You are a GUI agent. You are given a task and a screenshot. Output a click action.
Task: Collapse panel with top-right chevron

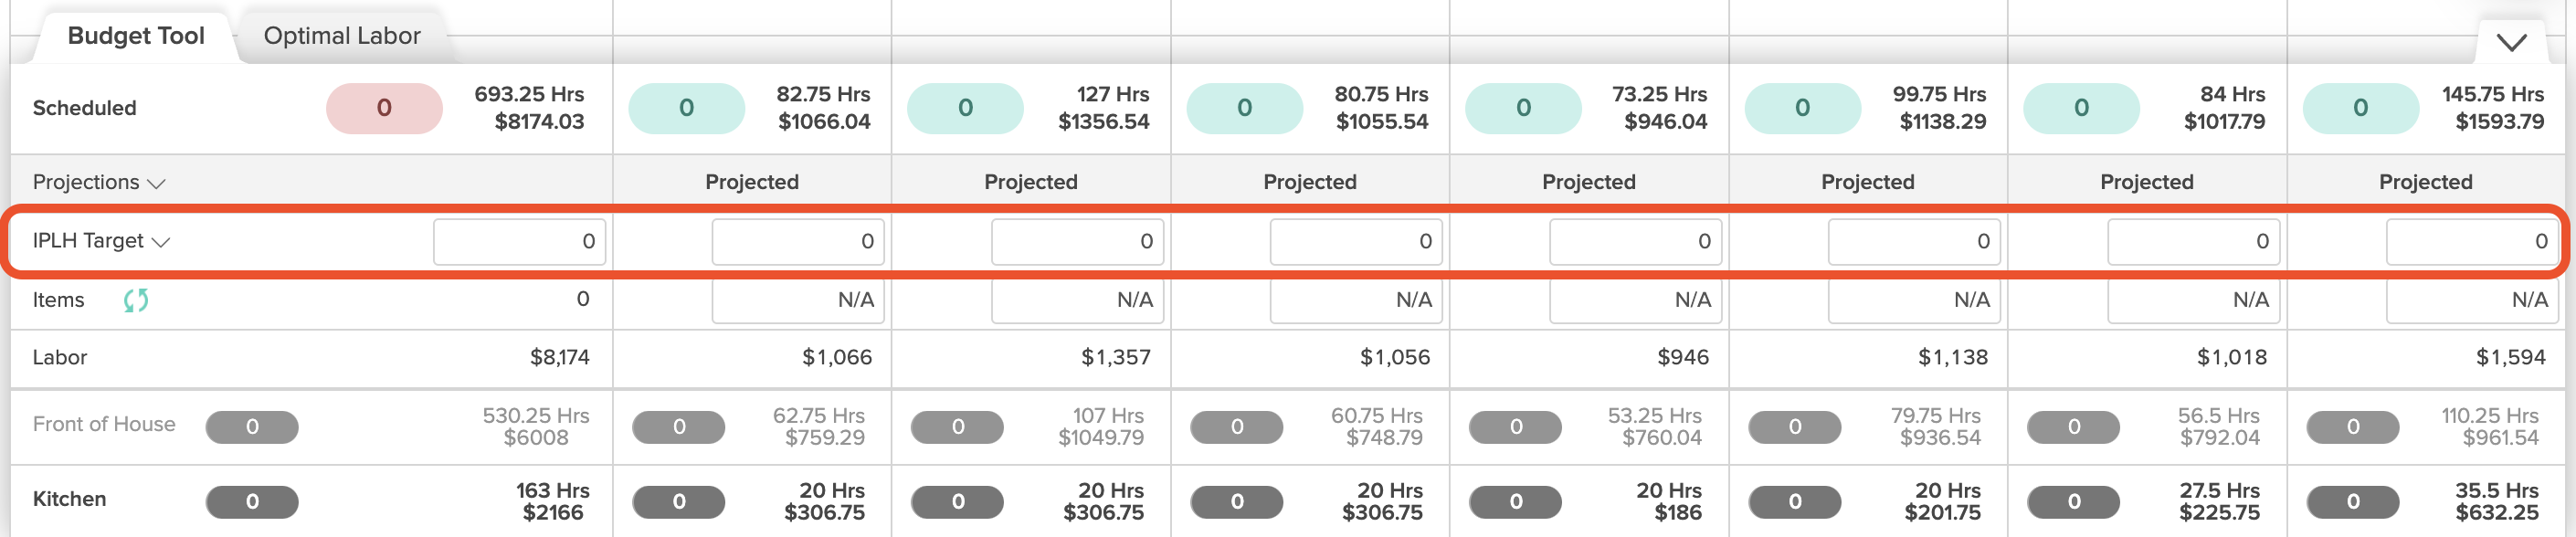[x=2511, y=42]
